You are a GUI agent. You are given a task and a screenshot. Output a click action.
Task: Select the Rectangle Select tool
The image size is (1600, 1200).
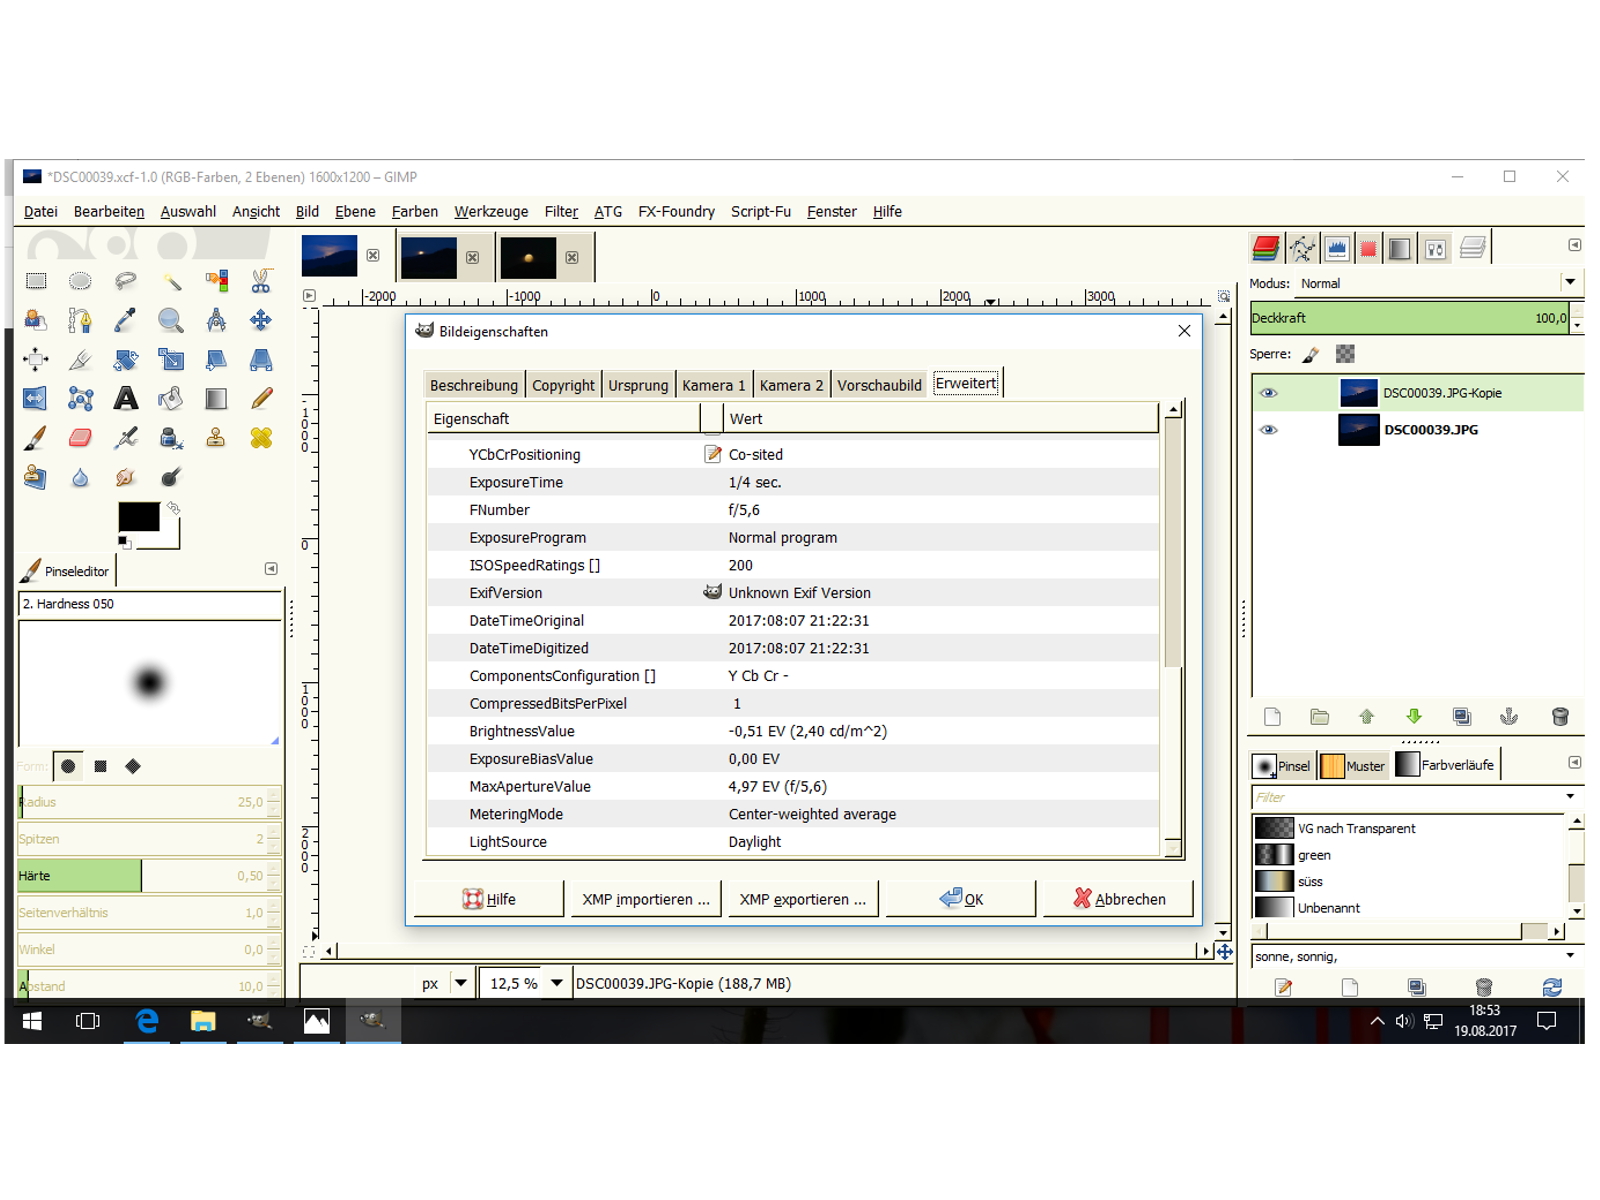(x=36, y=281)
